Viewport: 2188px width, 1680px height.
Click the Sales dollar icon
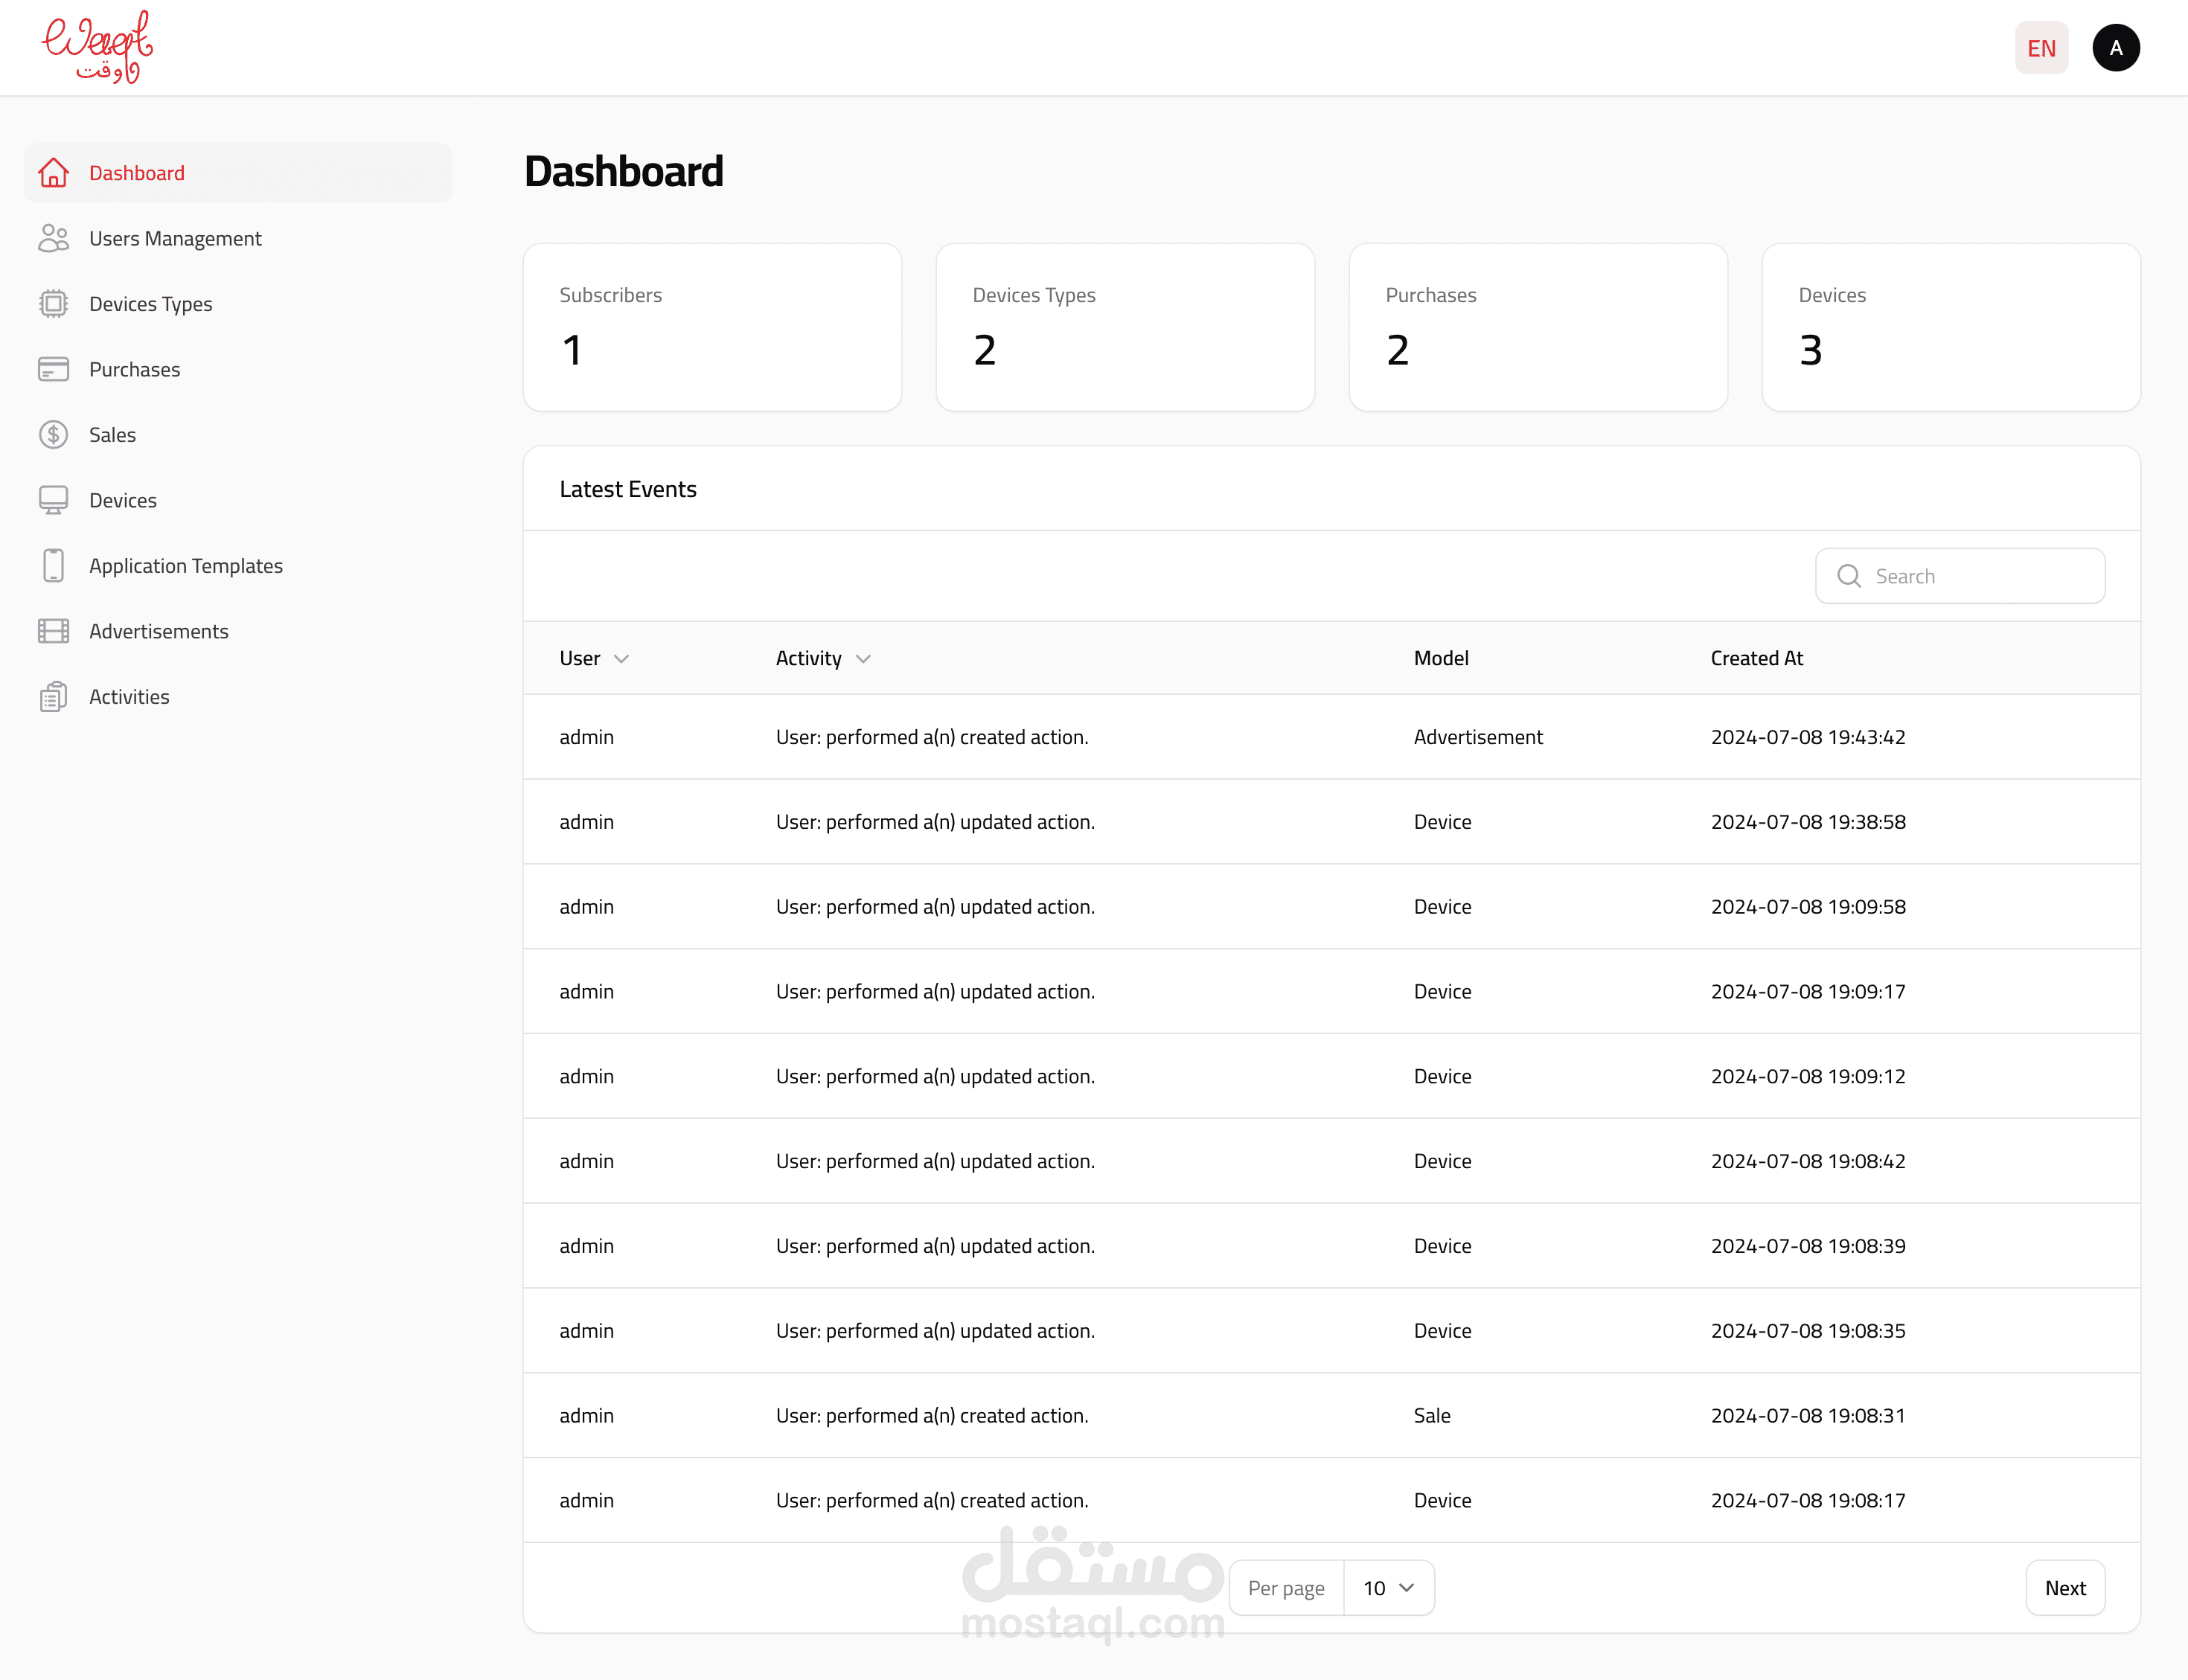point(53,435)
